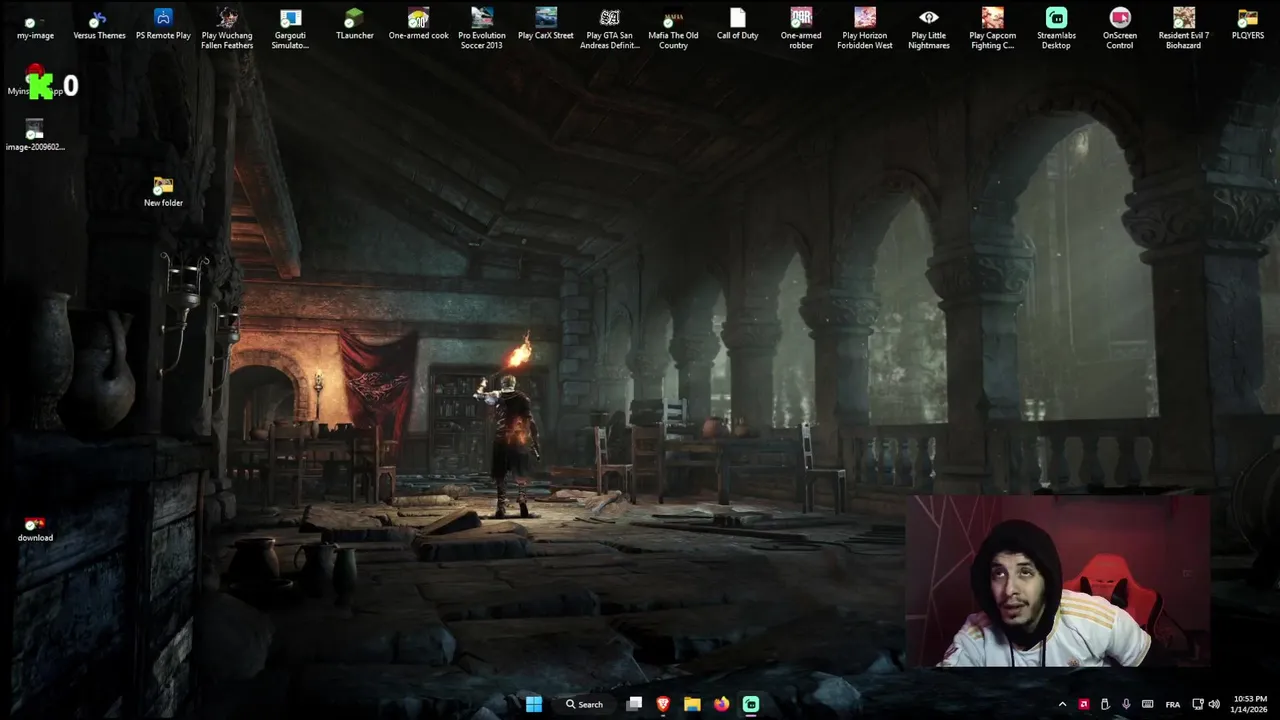Screen dimensions: 1280x720
Task: Open the network status tray icon
Action: pos(1198,704)
